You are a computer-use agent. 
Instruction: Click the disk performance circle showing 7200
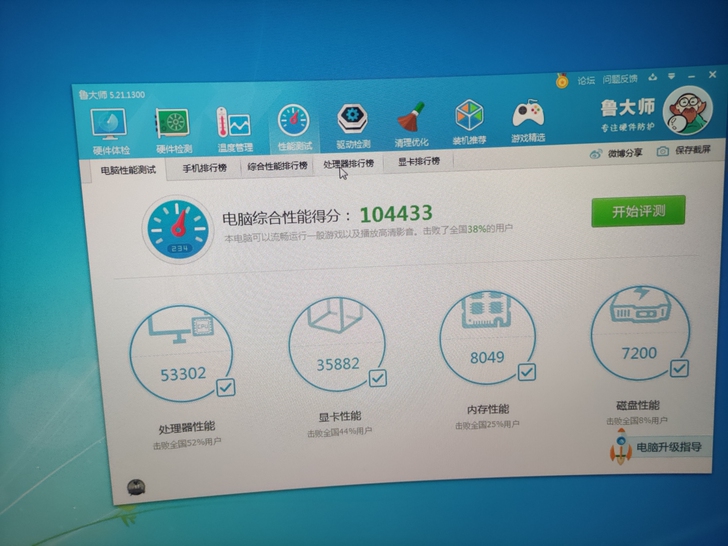pos(640,332)
